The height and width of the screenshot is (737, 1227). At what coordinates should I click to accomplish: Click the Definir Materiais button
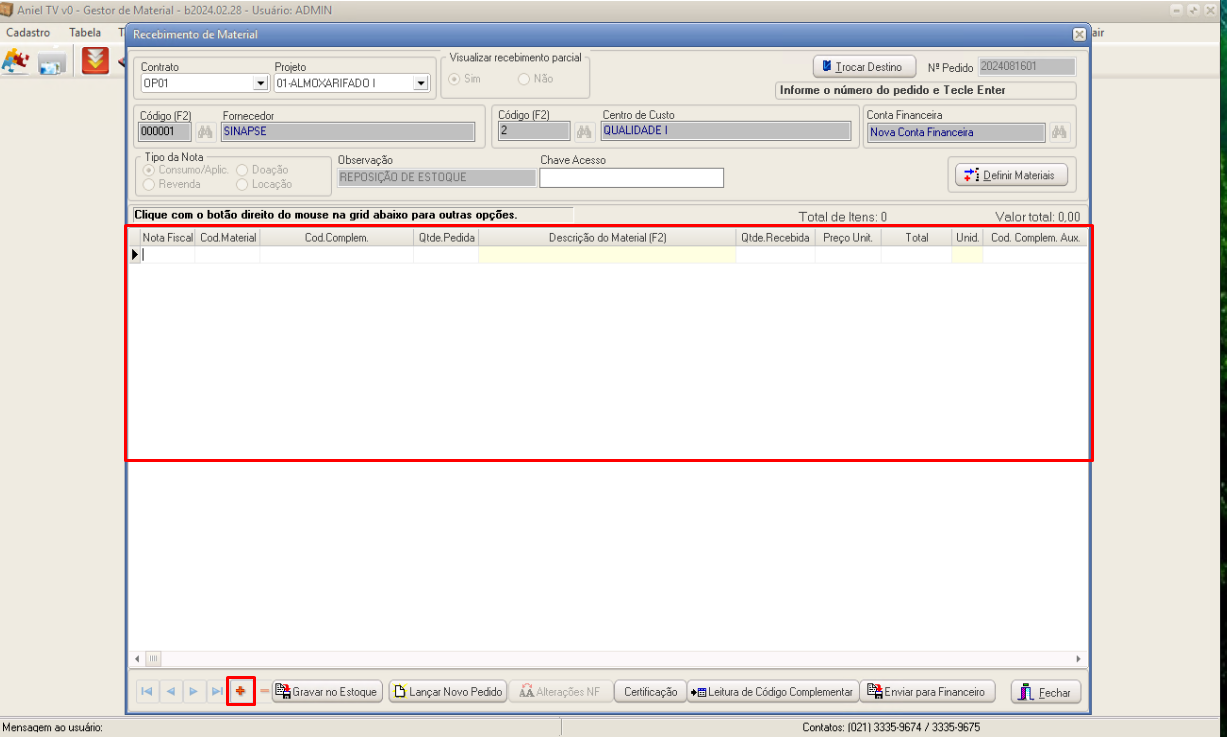tap(1011, 175)
